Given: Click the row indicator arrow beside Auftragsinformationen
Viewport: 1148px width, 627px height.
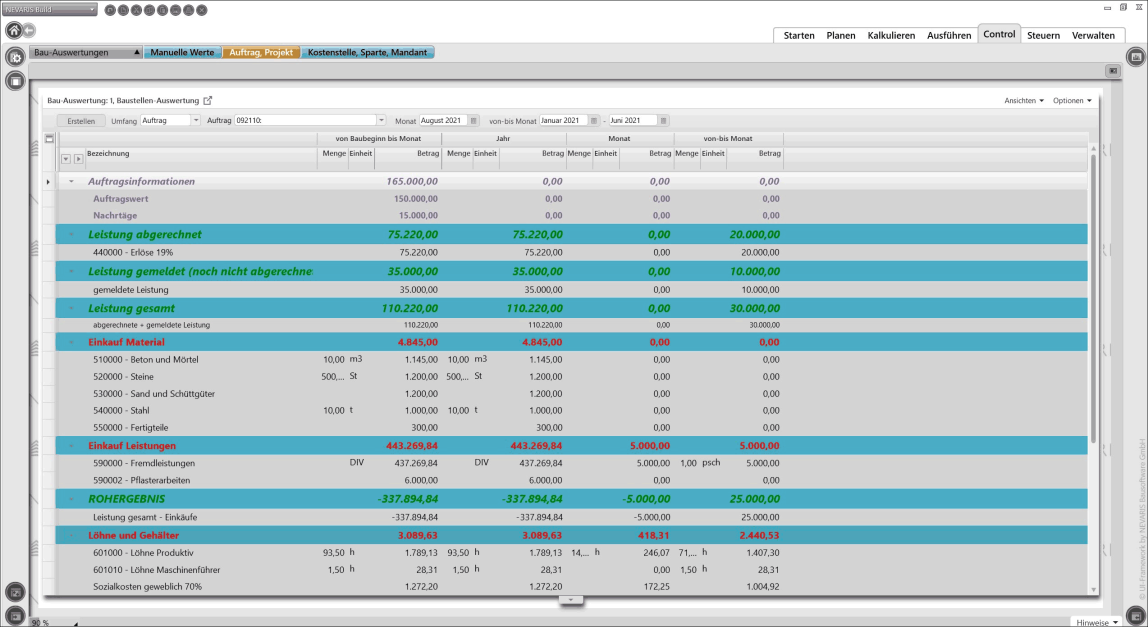Looking at the screenshot, I should (48, 182).
